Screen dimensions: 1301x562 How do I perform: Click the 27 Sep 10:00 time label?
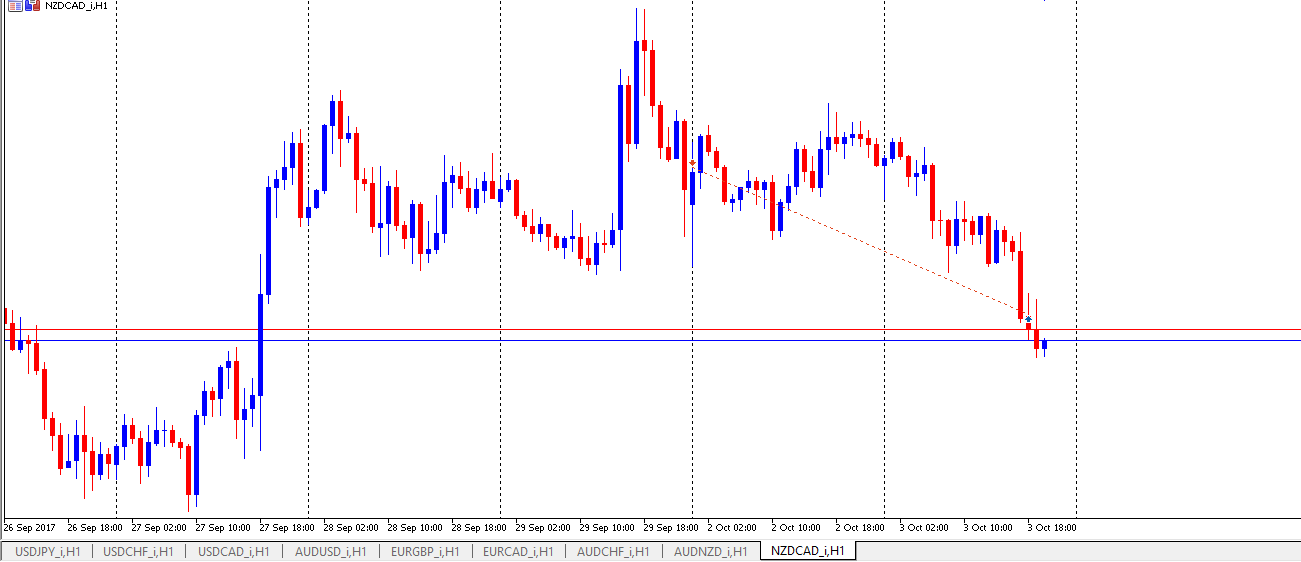223,526
